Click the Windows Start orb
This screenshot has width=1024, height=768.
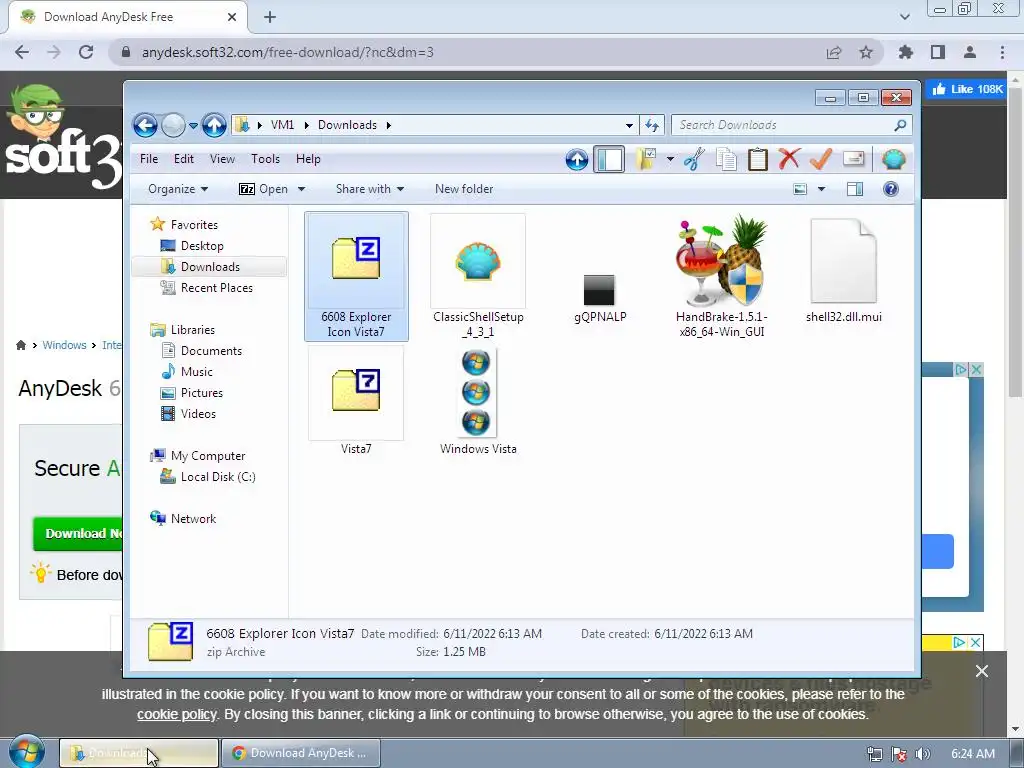pos(26,752)
